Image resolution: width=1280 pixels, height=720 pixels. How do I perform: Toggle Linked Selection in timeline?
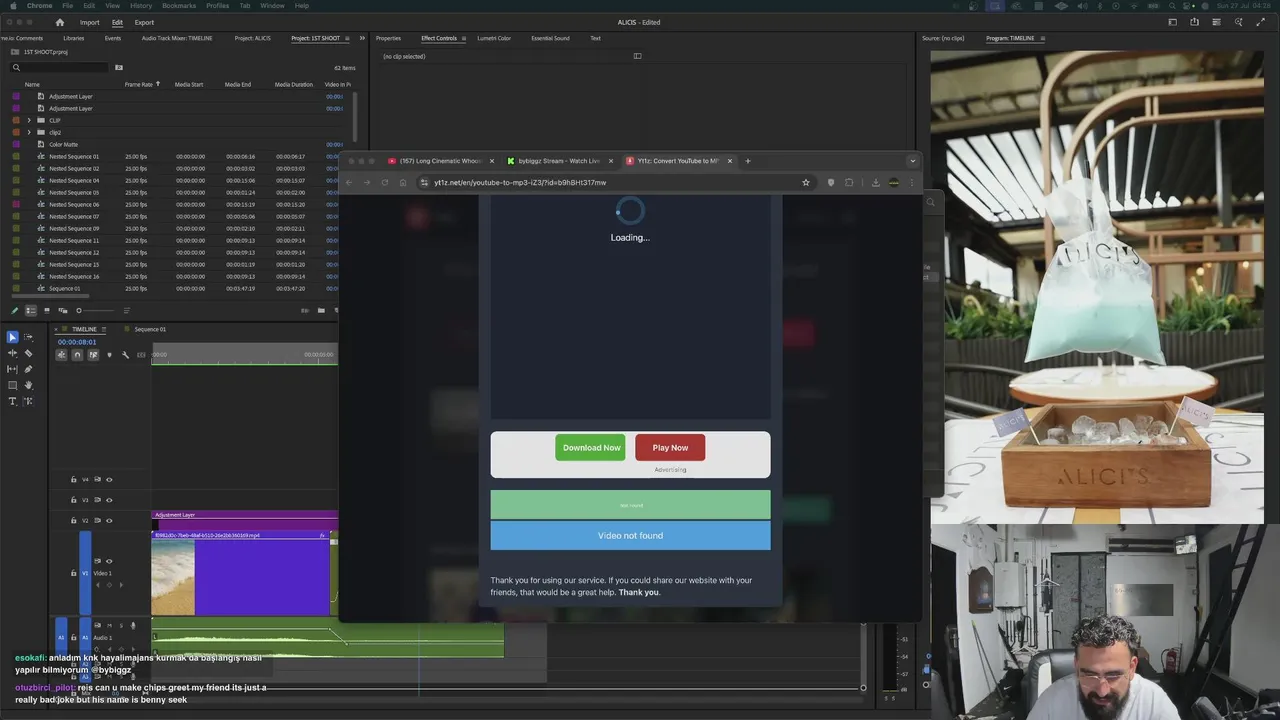[x=93, y=355]
